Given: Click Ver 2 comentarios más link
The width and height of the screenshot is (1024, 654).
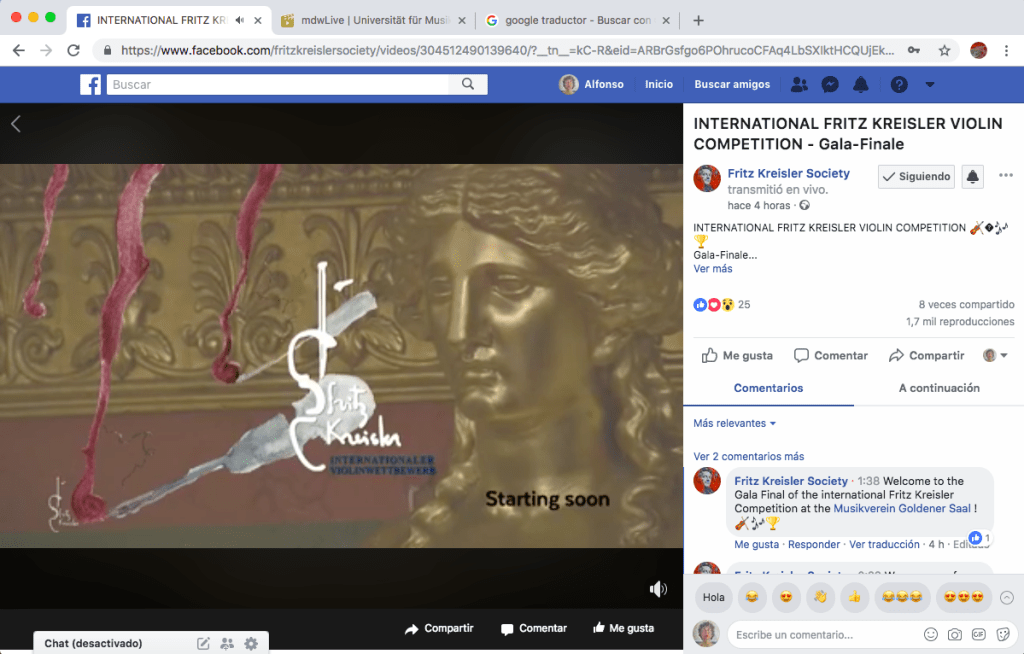Looking at the screenshot, I should 748,457.
